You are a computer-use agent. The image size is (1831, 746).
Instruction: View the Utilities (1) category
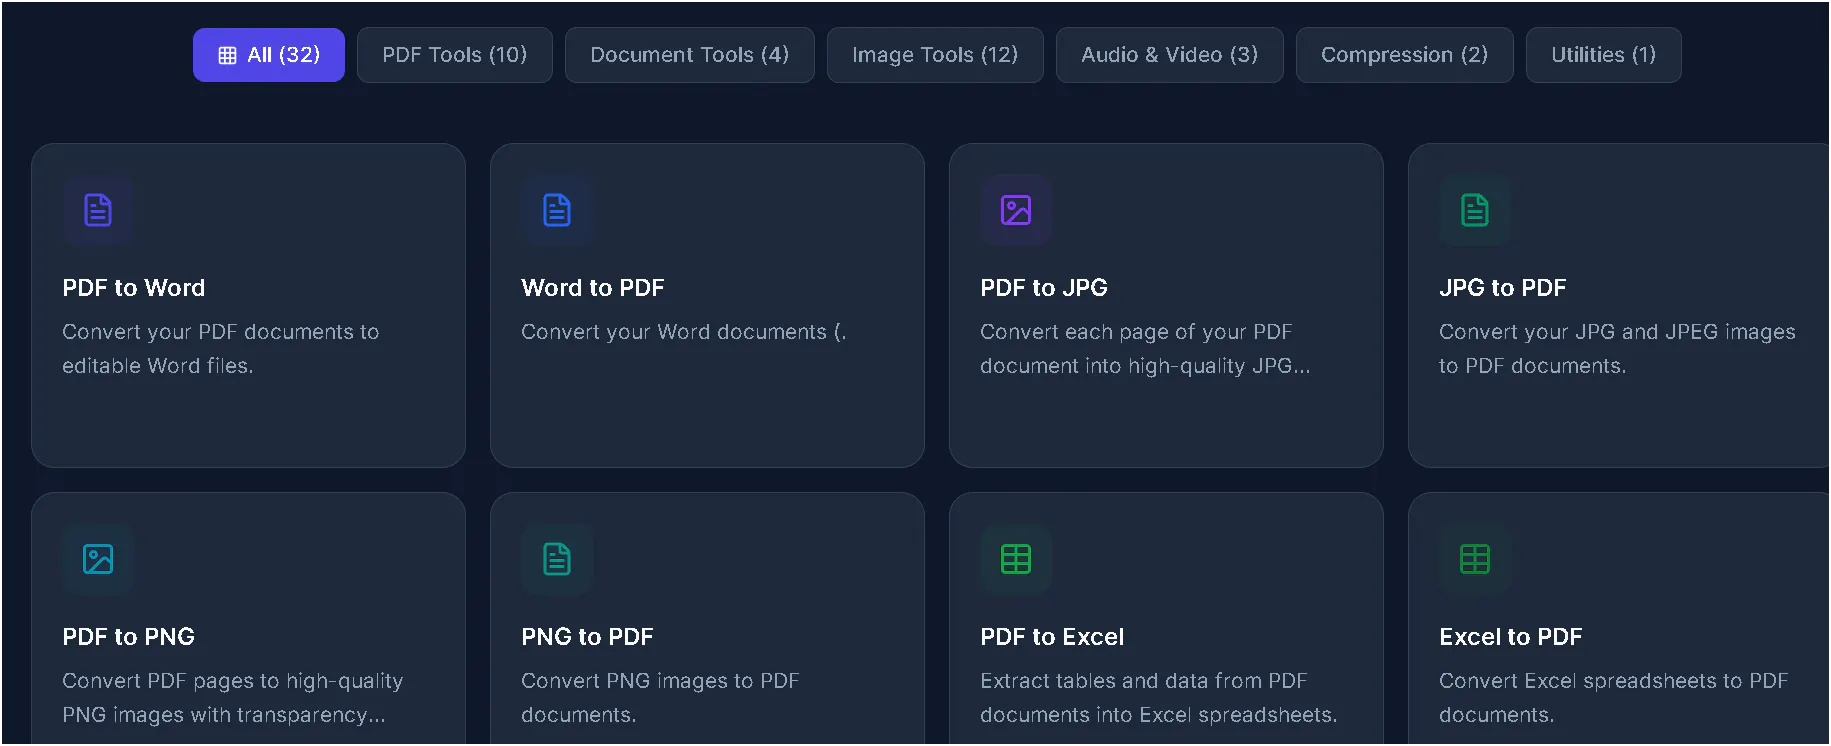coord(1604,55)
